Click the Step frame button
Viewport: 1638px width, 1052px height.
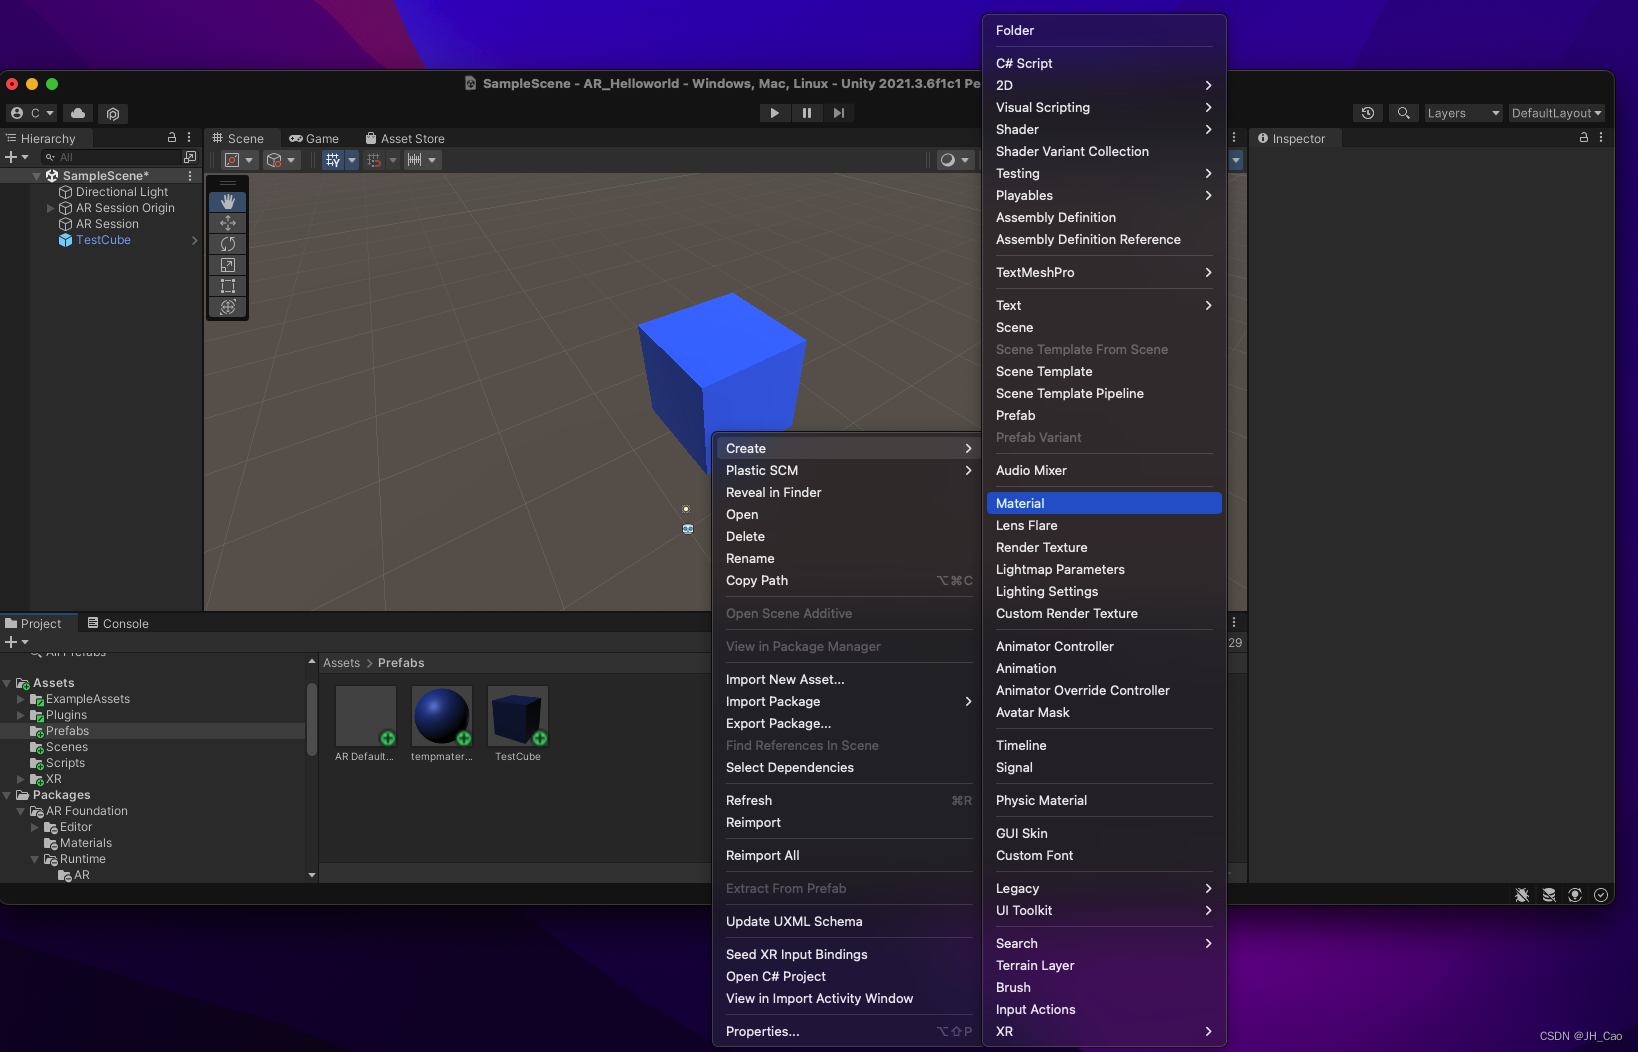click(x=838, y=113)
